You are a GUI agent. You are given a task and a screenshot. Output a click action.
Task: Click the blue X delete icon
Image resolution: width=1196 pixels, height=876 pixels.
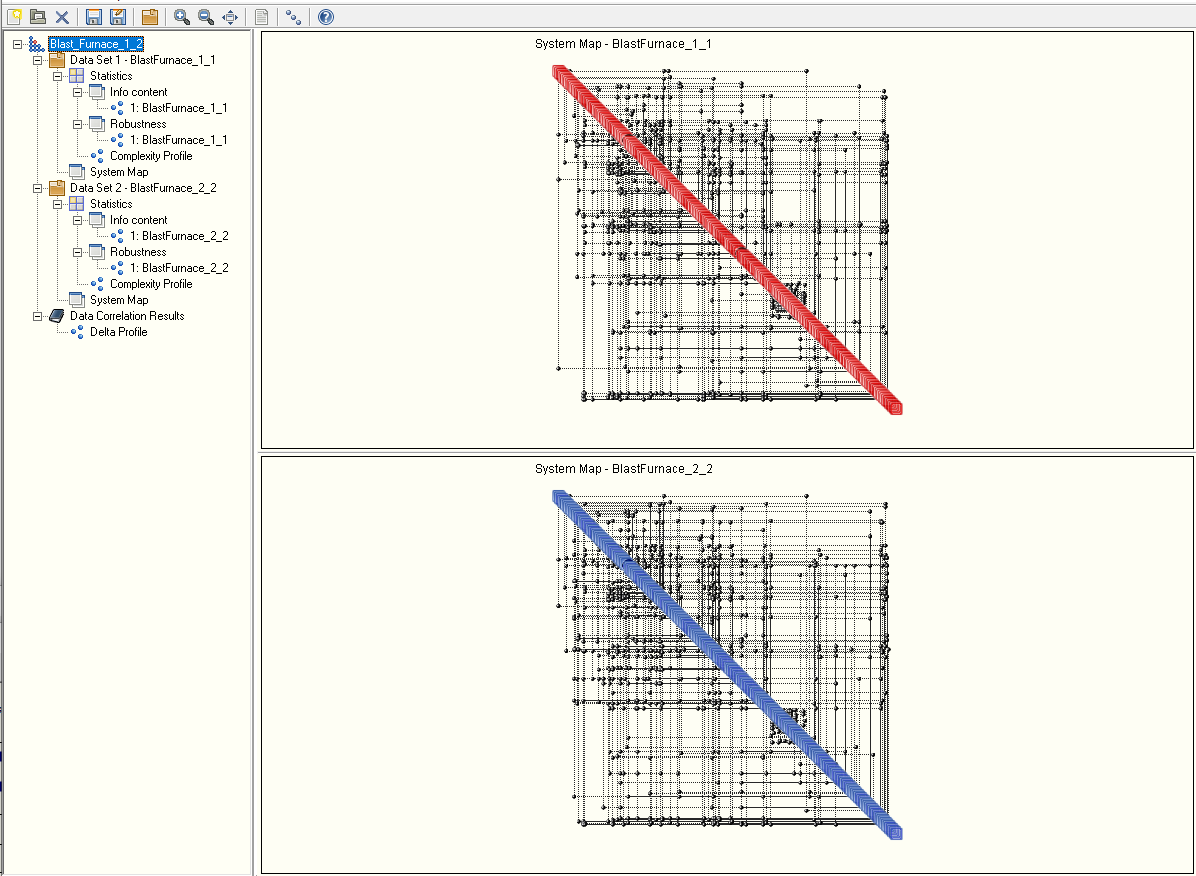[62, 17]
